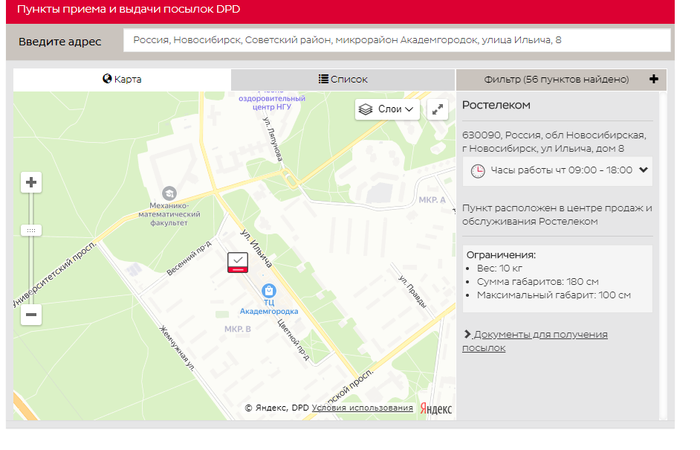Click the map zoom slider handle
Image resolution: width=700 pixels, height=450 pixels.
click(x=31, y=230)
